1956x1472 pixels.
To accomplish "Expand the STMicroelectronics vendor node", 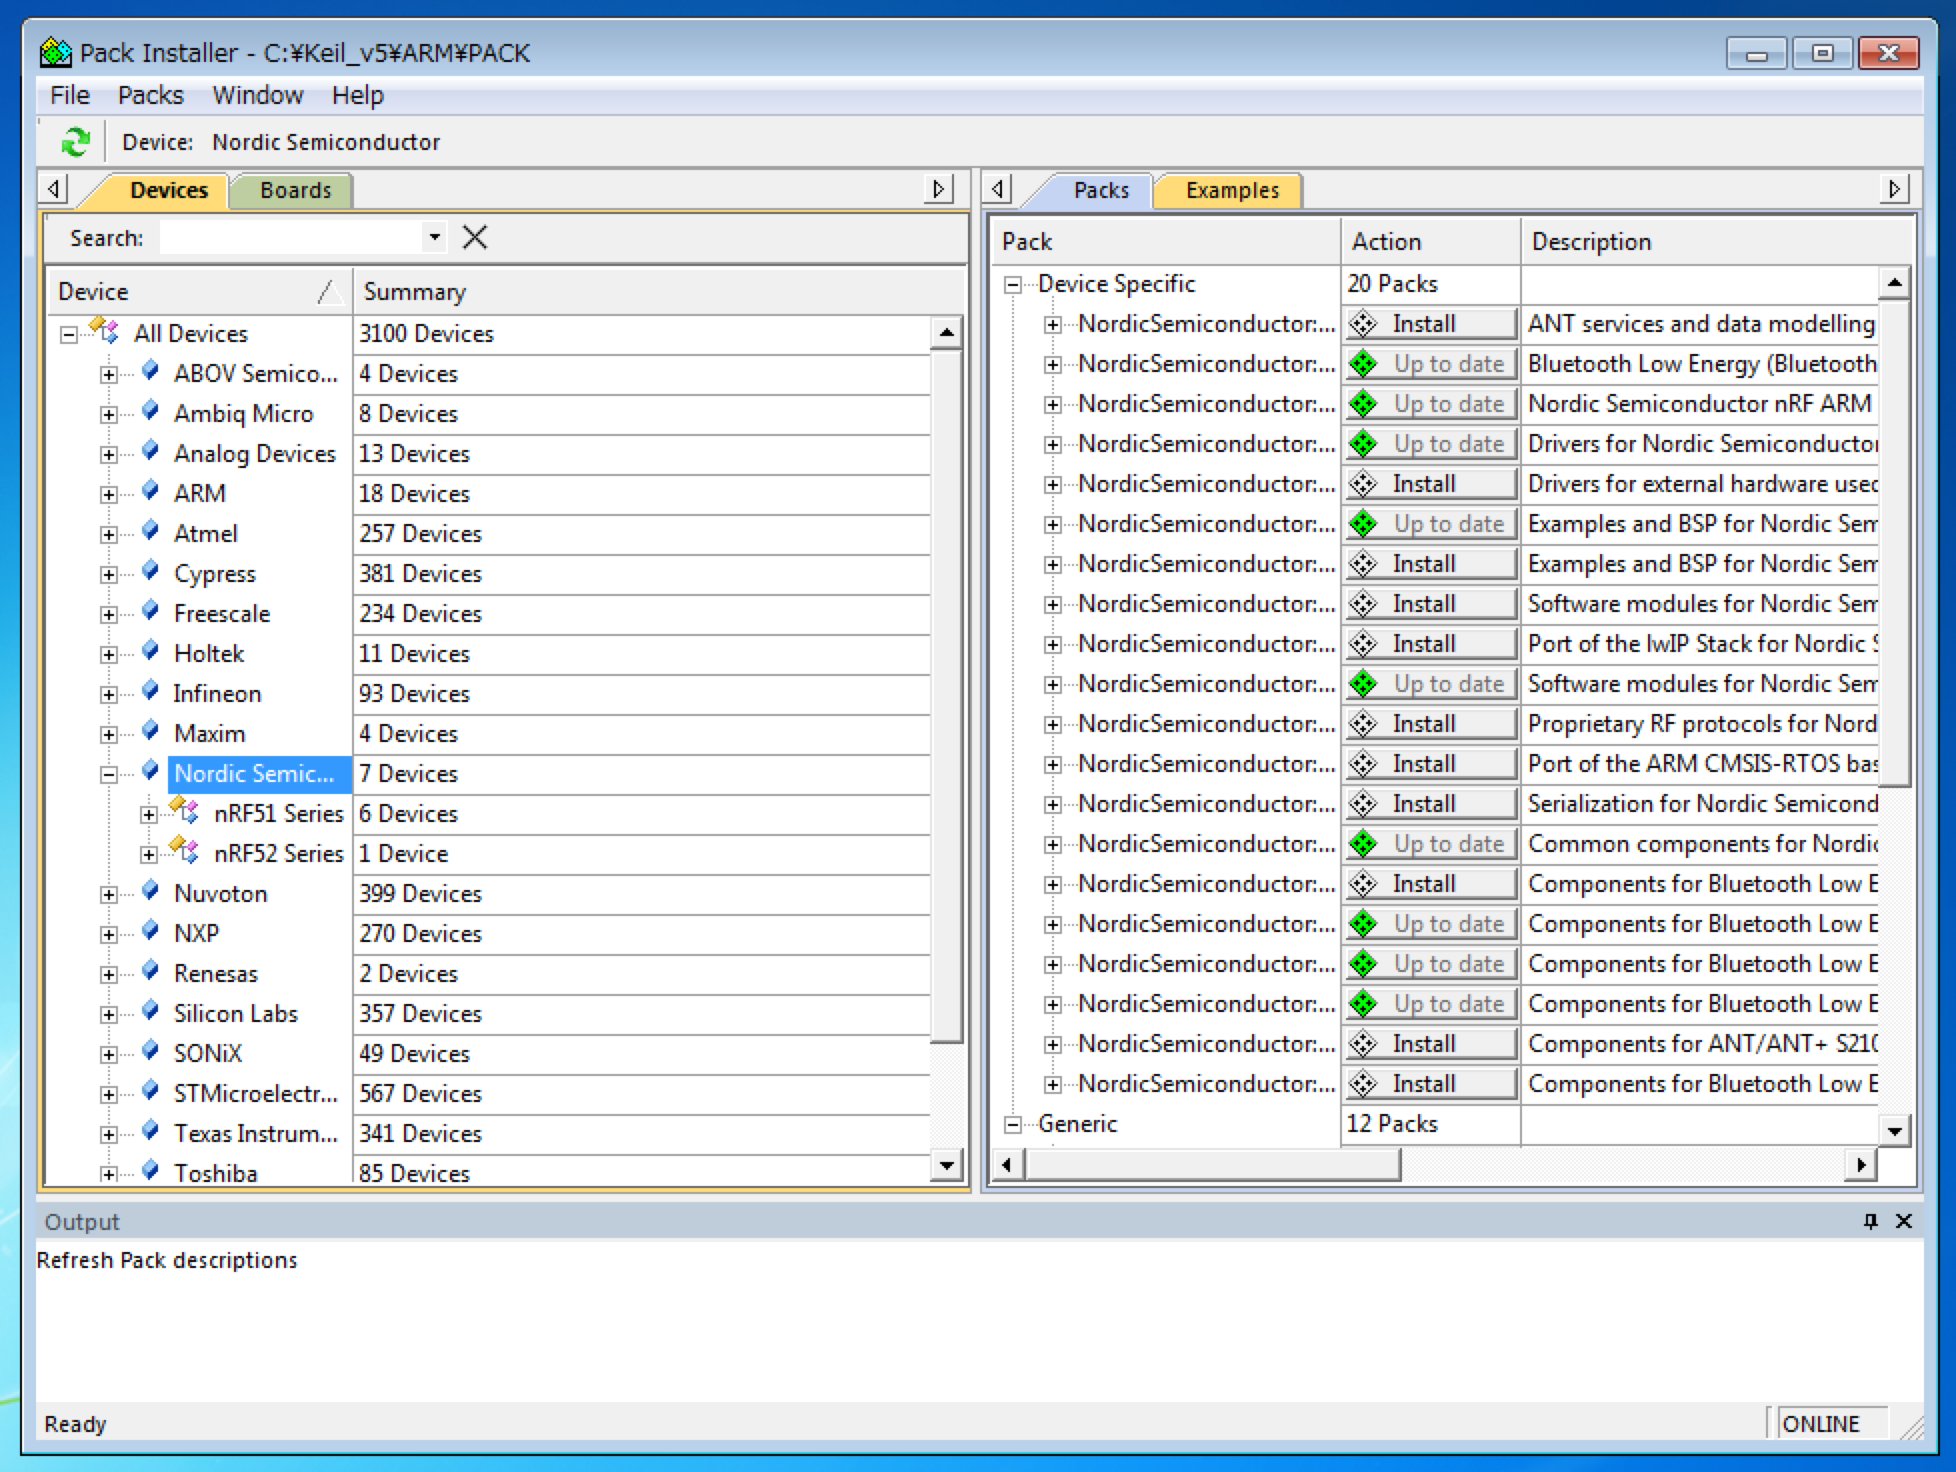I will click(108, 1094).
